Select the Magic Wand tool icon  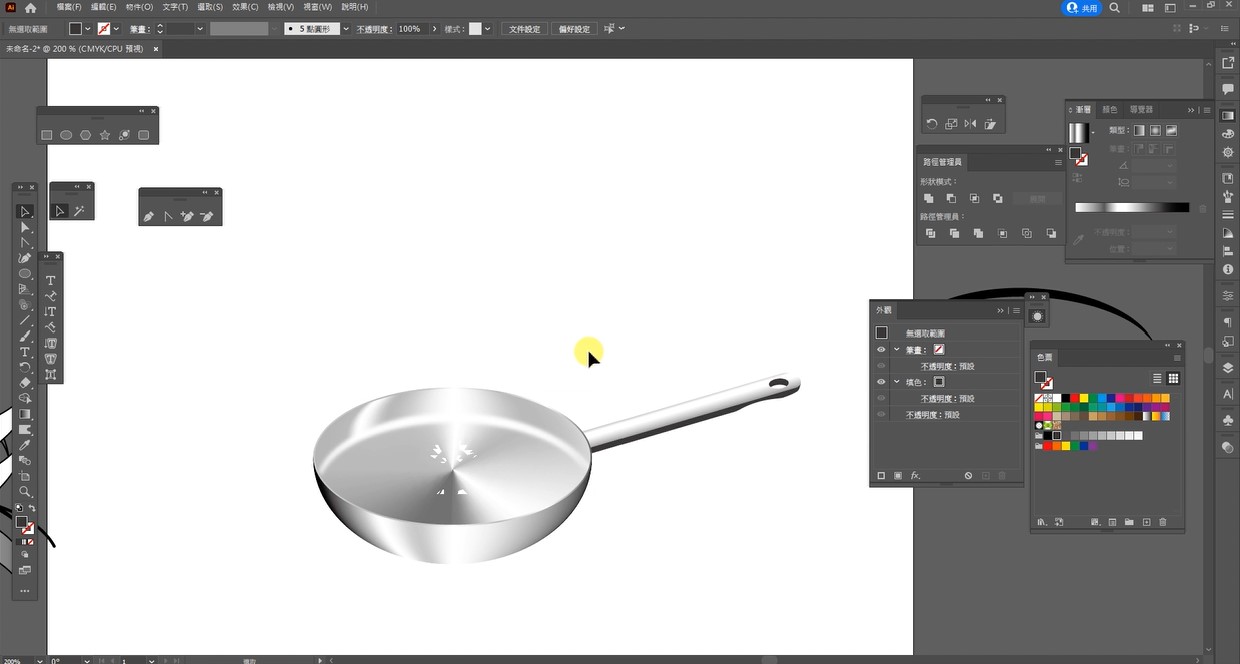pos(79,211)
